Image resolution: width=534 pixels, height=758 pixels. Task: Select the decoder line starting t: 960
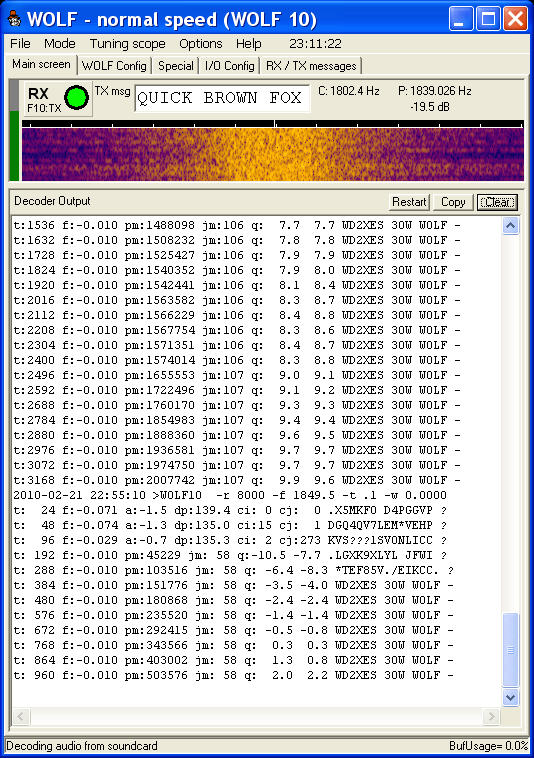point(233,675)
